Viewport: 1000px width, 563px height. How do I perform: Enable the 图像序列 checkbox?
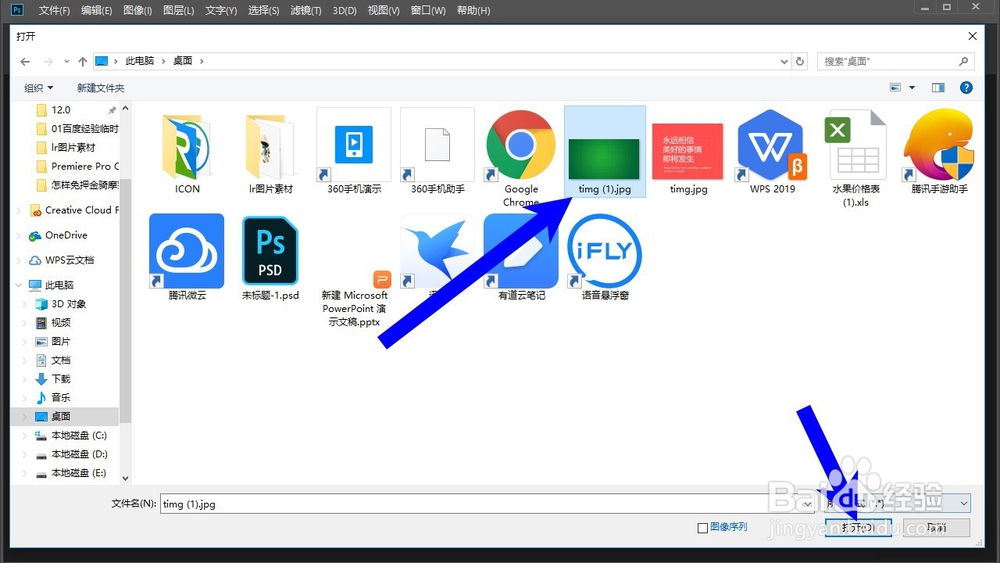tap(702, 528)
